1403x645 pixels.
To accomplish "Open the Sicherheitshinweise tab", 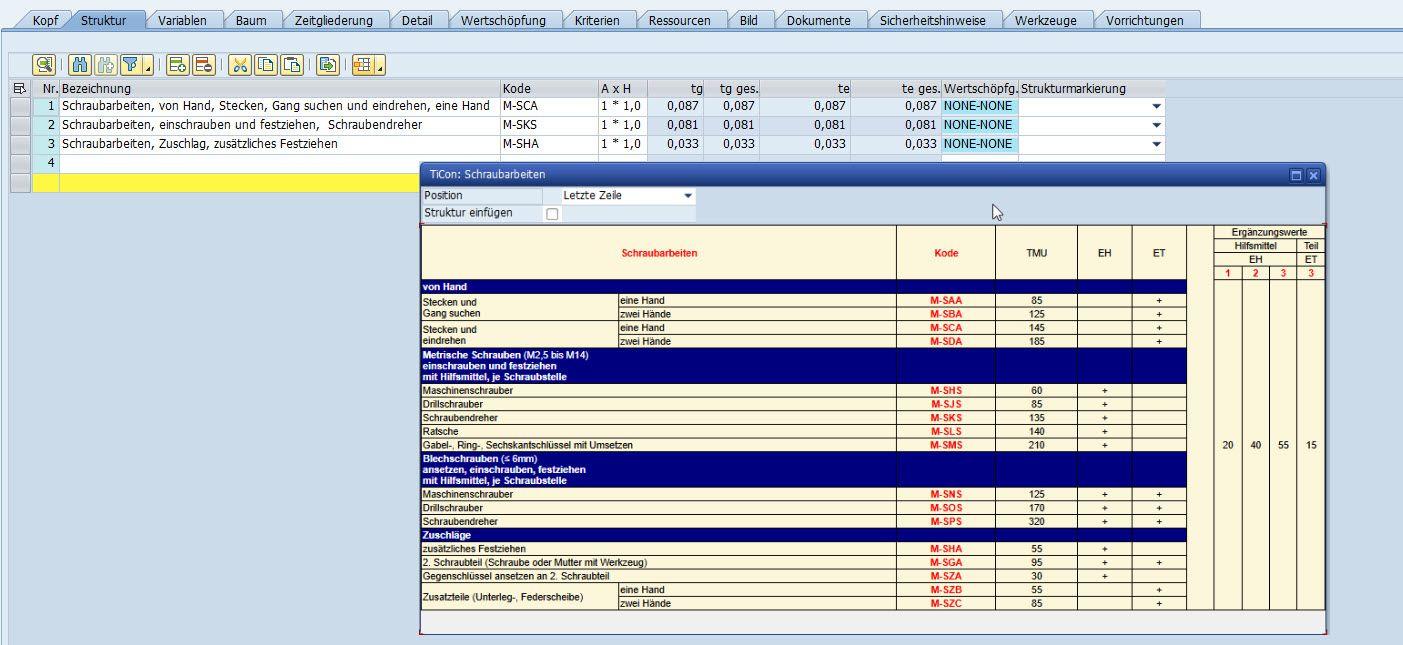I will pyautogui.click(x=932, y=20).
